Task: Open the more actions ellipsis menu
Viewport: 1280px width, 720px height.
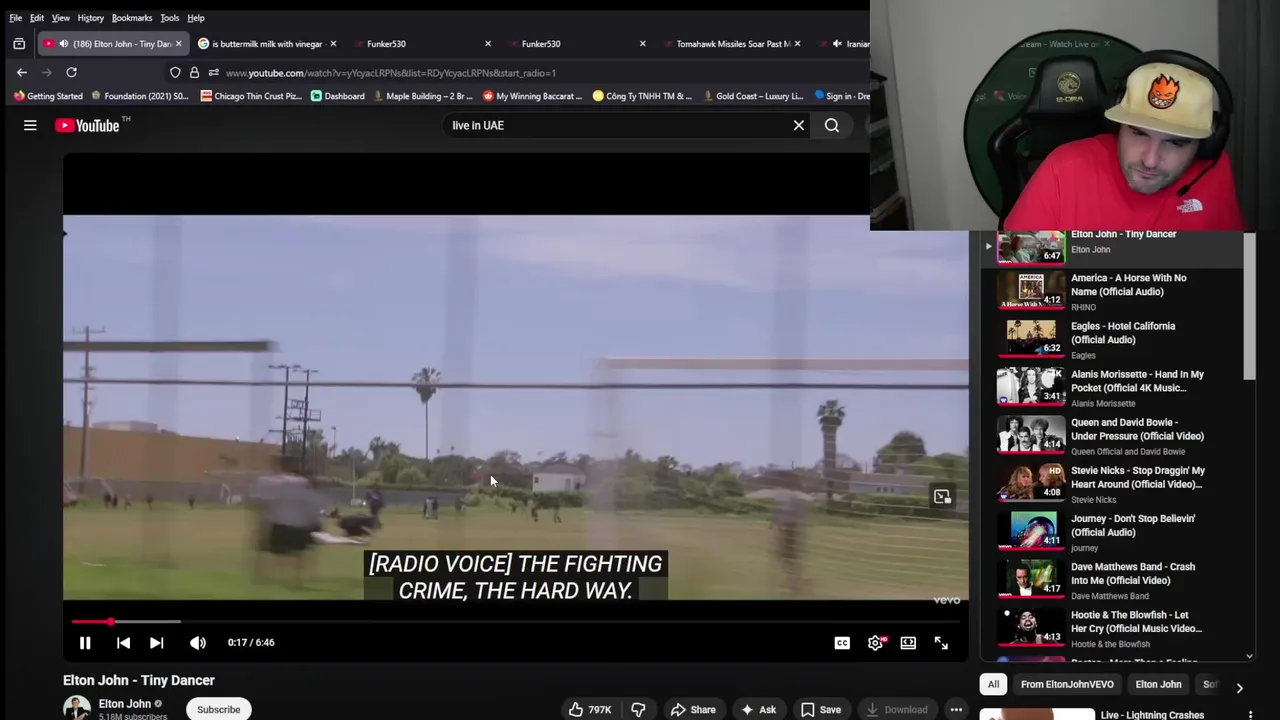Action: (956, 709)
